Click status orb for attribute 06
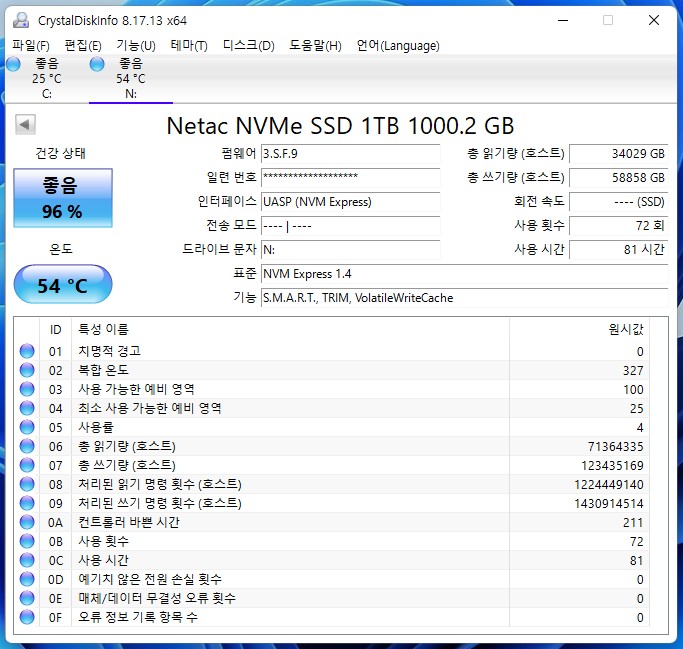The height and width of the screenshot is (649, 683). [27, 446]
